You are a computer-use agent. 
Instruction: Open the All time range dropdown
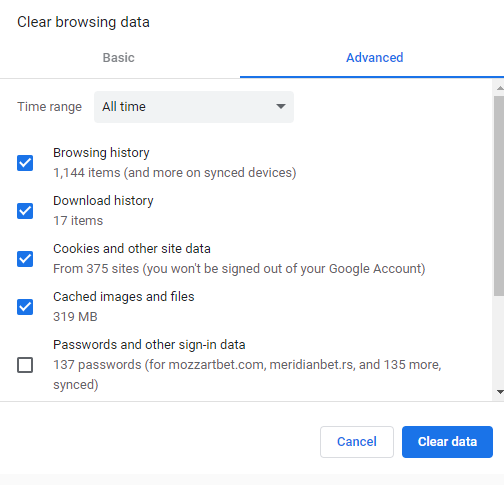click(194, 107)
